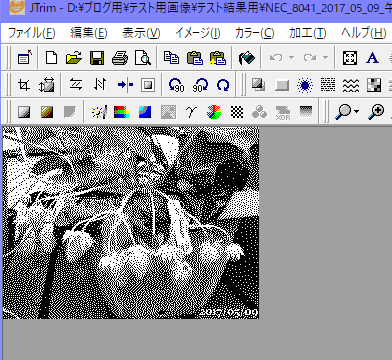Click the undo arrow button

pyautogui.click(x=276, y=58)
